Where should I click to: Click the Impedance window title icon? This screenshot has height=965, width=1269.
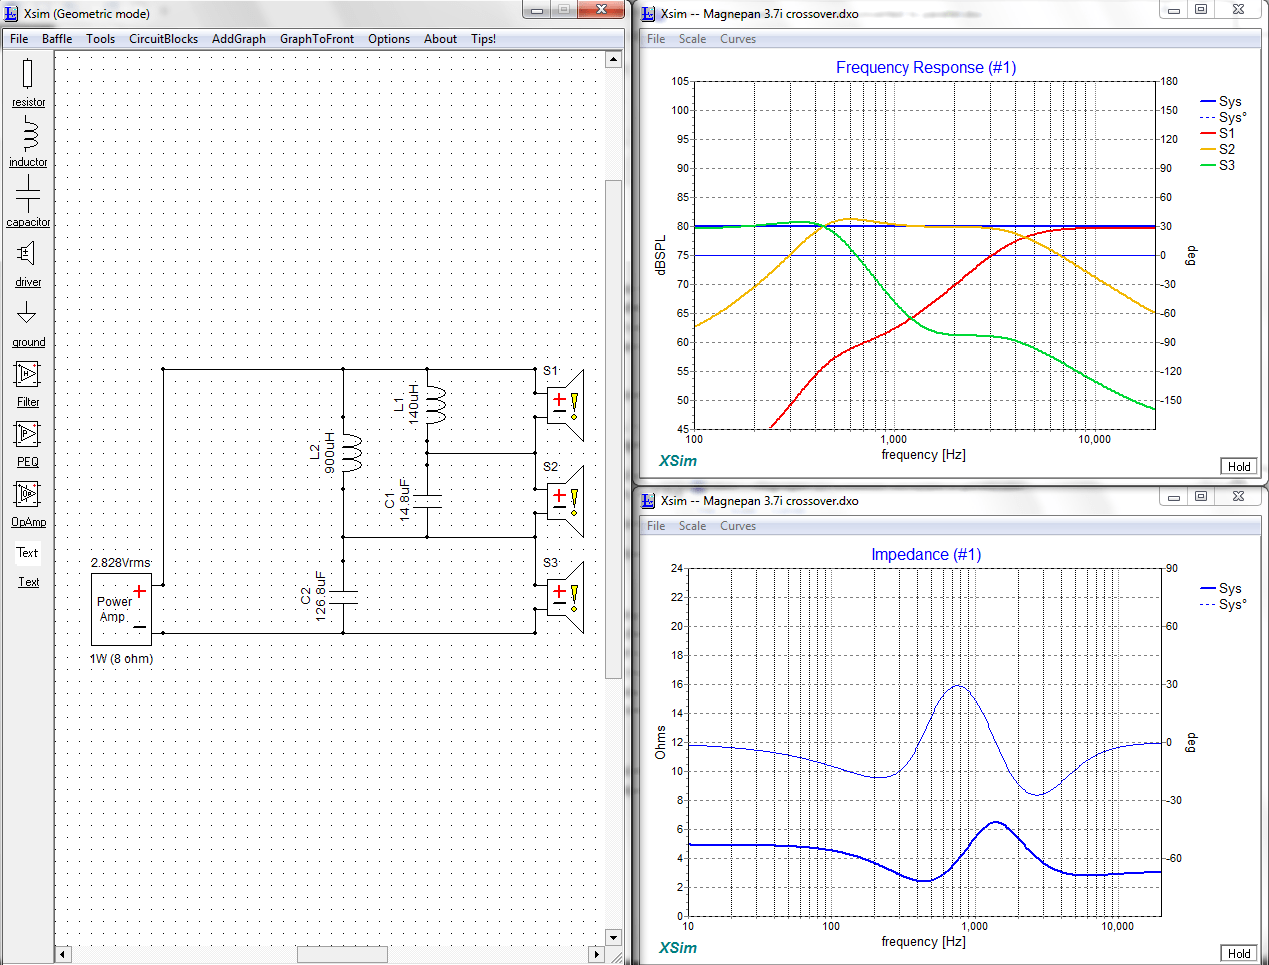pyautogui.click(x=648, y=500)
